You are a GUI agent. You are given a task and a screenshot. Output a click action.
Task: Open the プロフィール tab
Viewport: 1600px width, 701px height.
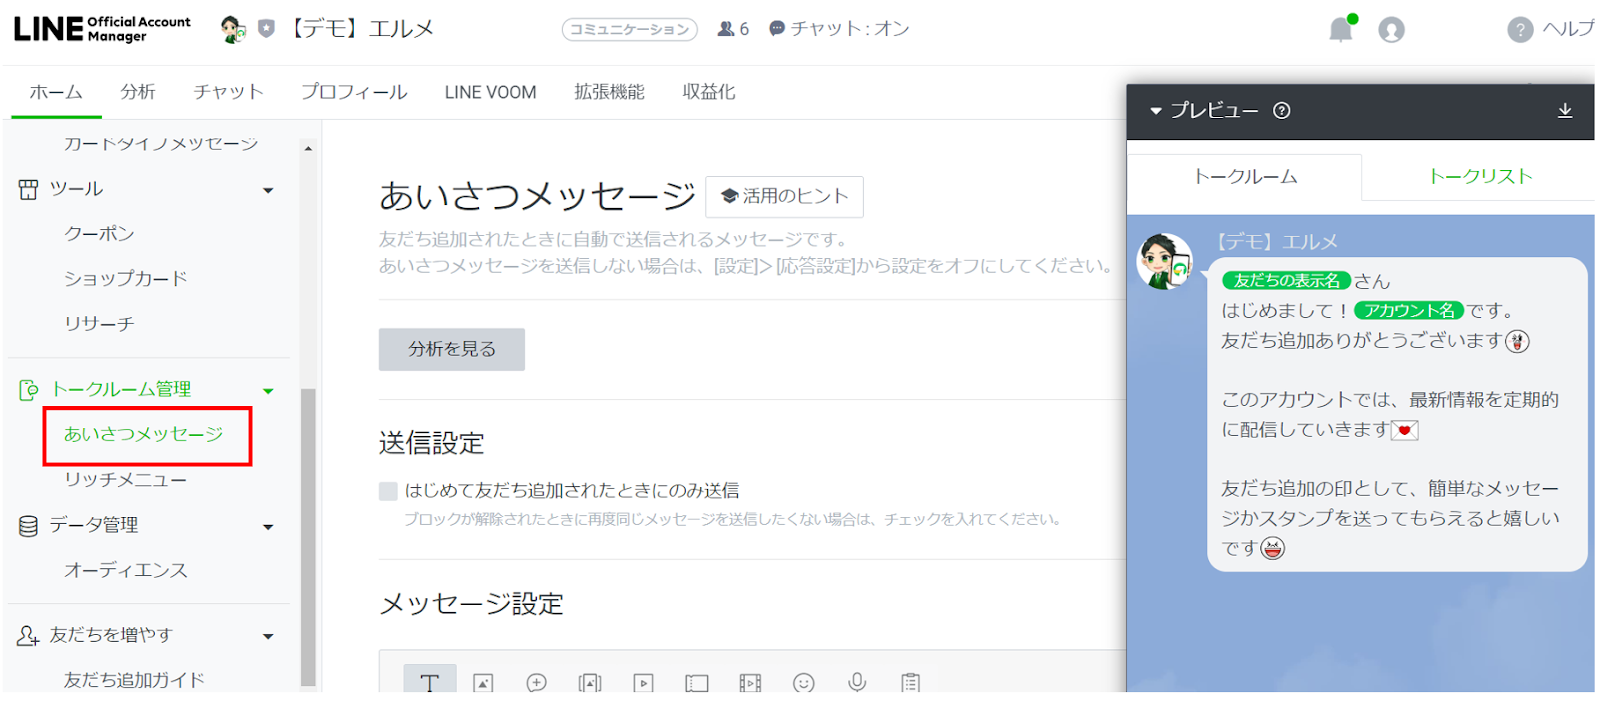(354, 92)
